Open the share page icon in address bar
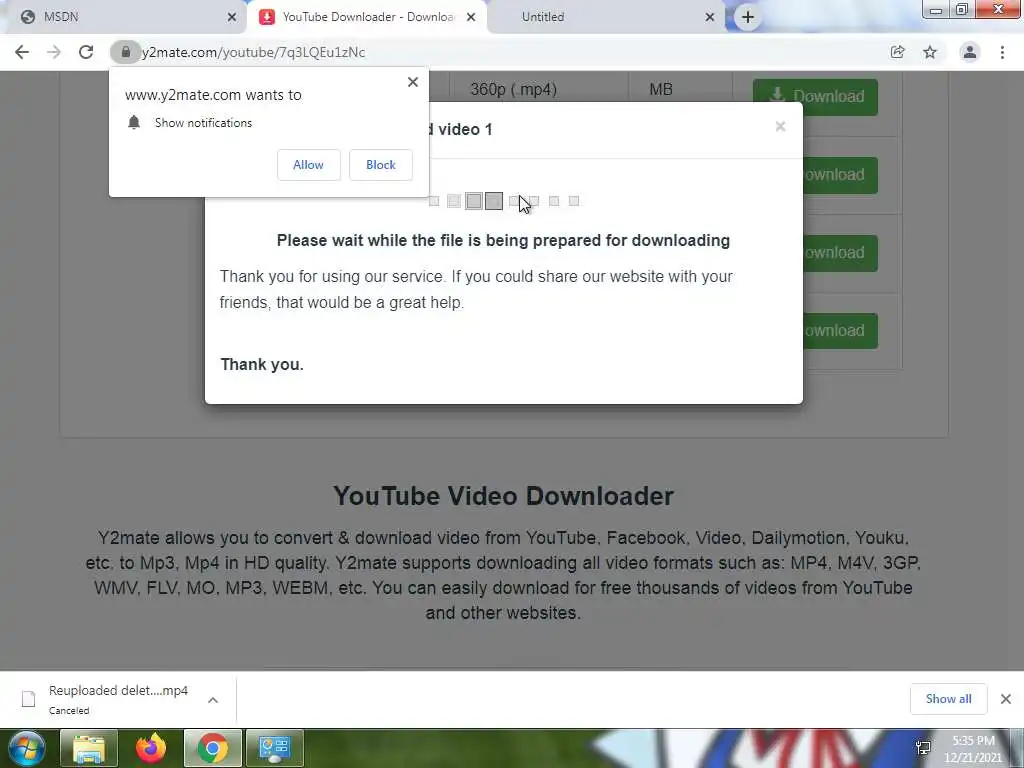1024x768 pixels. 898,52
